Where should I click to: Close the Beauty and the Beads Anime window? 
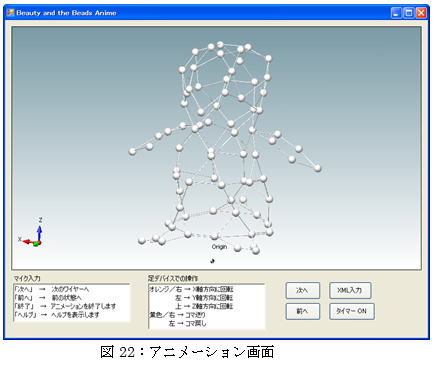tap(421, 13)
